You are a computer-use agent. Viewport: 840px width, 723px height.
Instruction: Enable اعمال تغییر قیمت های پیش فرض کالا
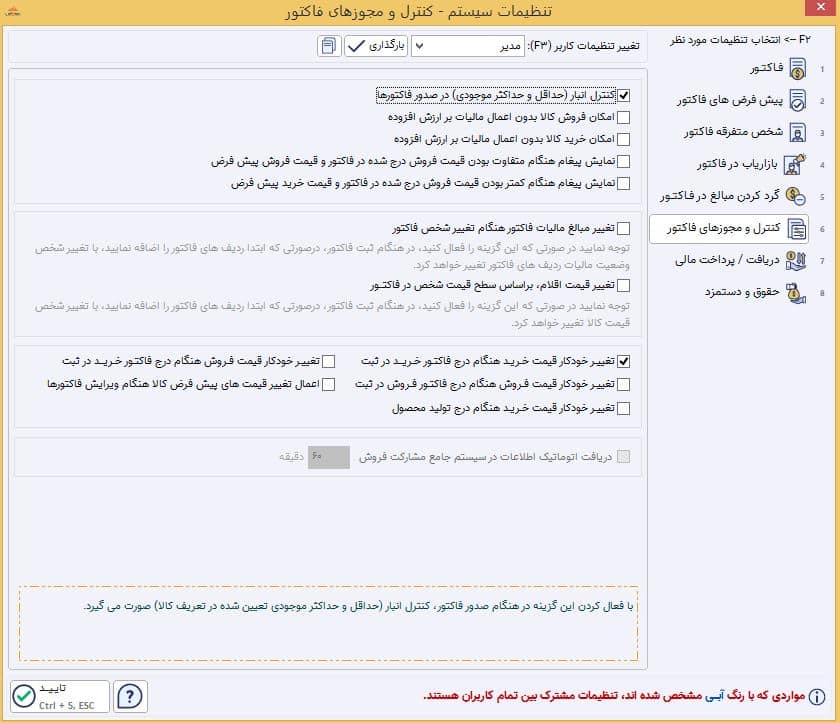point(329,385)
